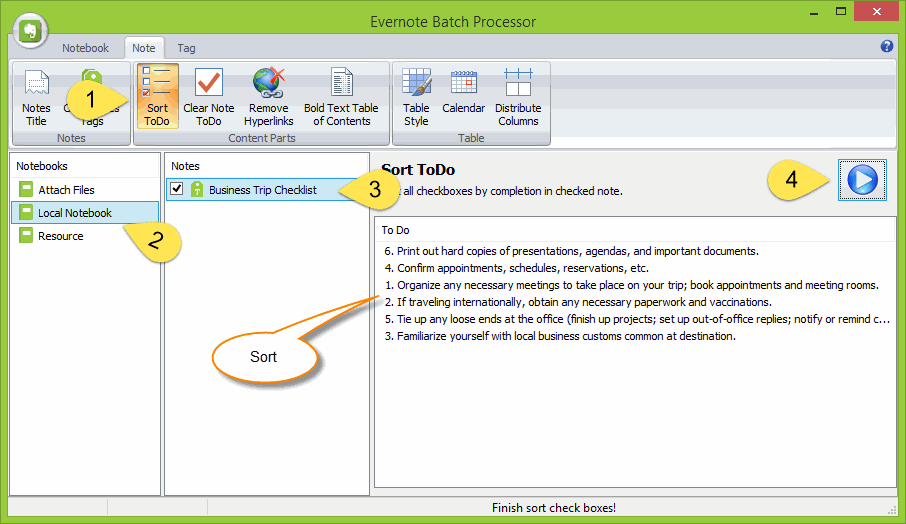This screenshot has width=906, height=524.
Task: Close the Evernote Batch Processor window
Action: (x=877, y=12)
